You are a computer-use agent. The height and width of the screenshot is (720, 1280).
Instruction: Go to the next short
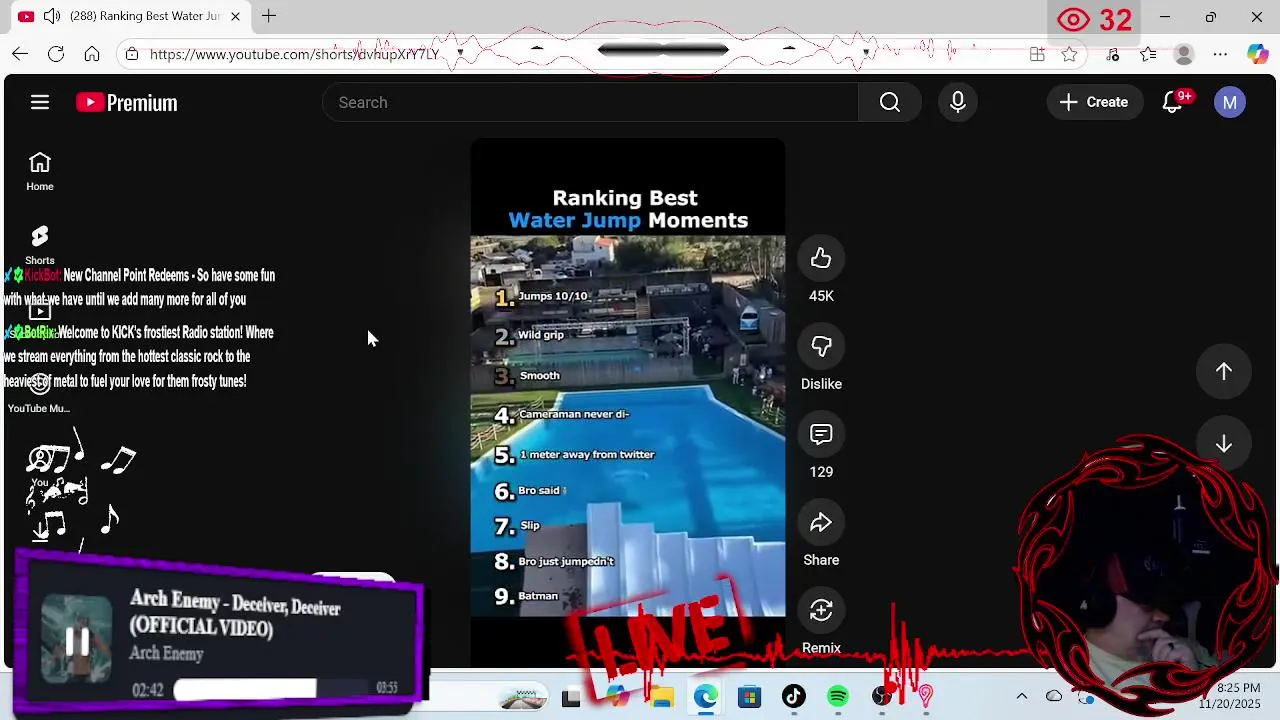click(x=1224, y=444)
